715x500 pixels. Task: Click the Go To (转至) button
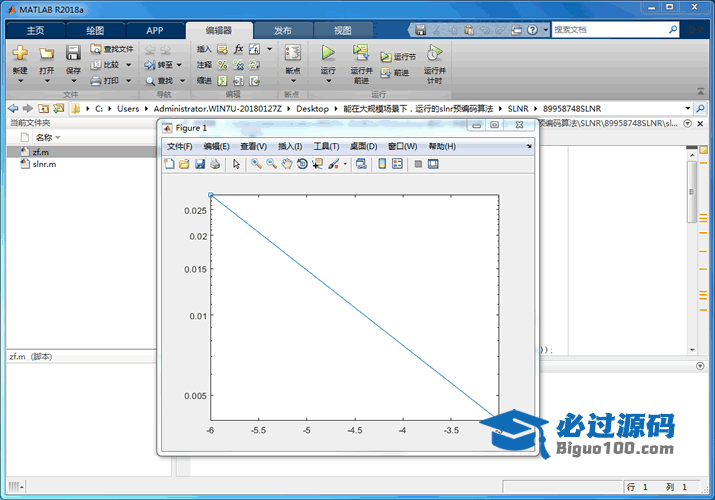pos(160,65)
